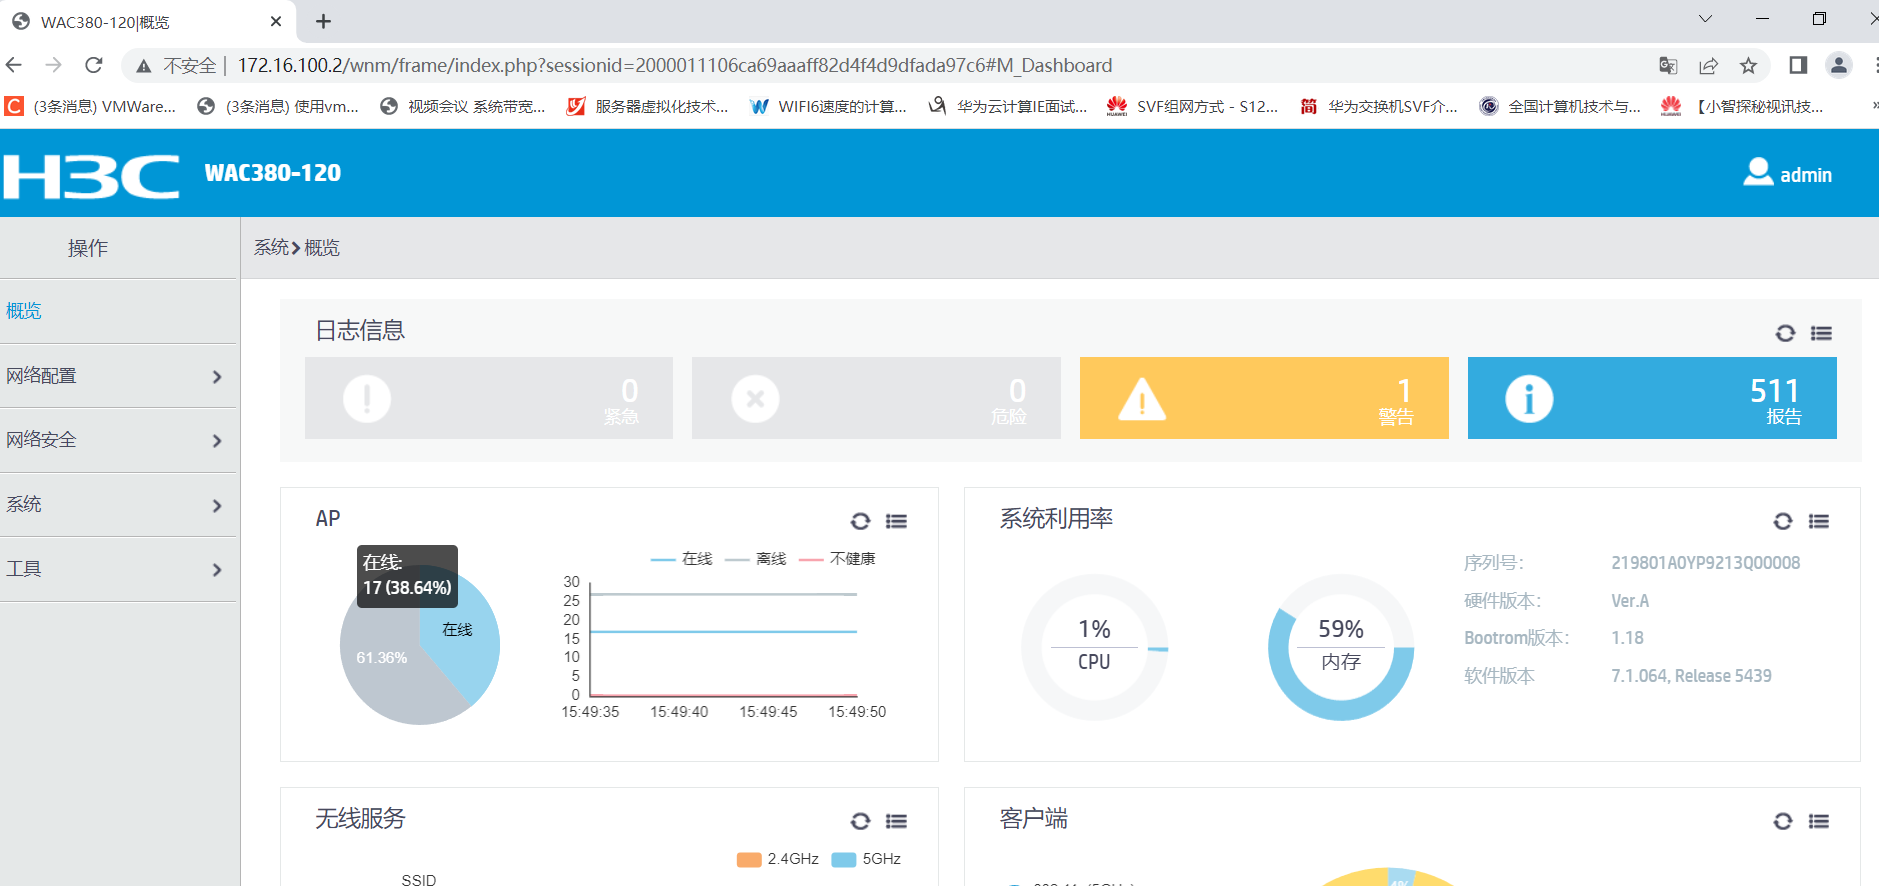Open the 华为云计算IE面试 bookmark

[x=1008, y=106]
